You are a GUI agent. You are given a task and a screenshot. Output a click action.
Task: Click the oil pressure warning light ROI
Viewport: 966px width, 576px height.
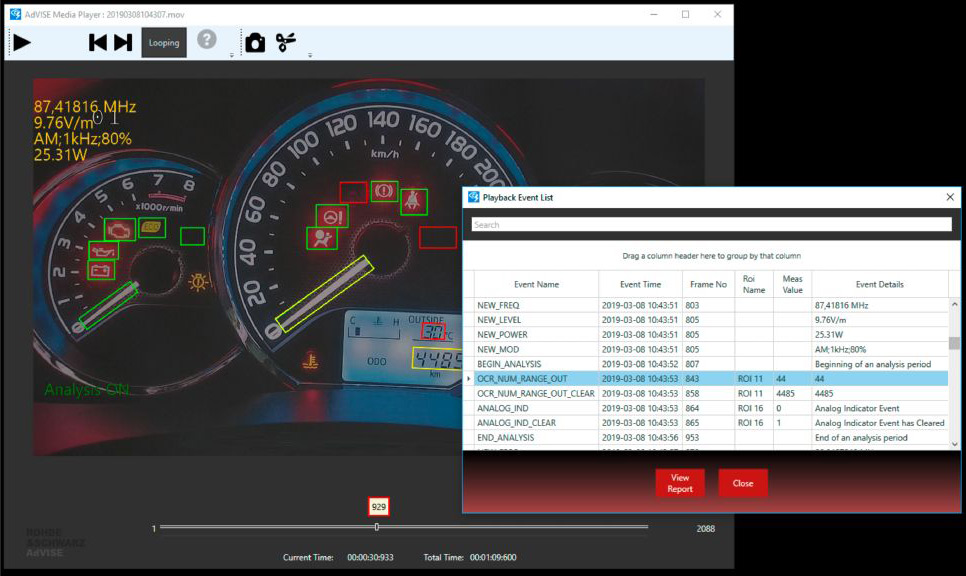tap(104, 251)
